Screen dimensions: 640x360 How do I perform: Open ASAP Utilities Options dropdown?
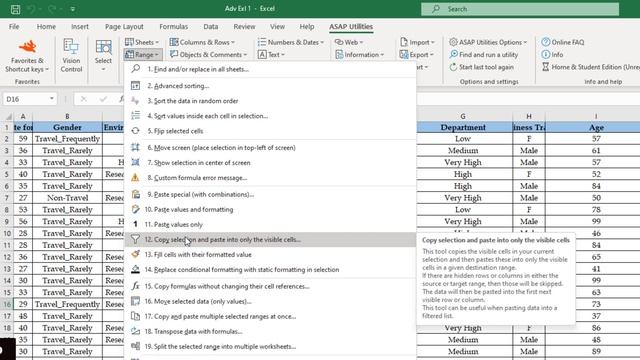488,42
